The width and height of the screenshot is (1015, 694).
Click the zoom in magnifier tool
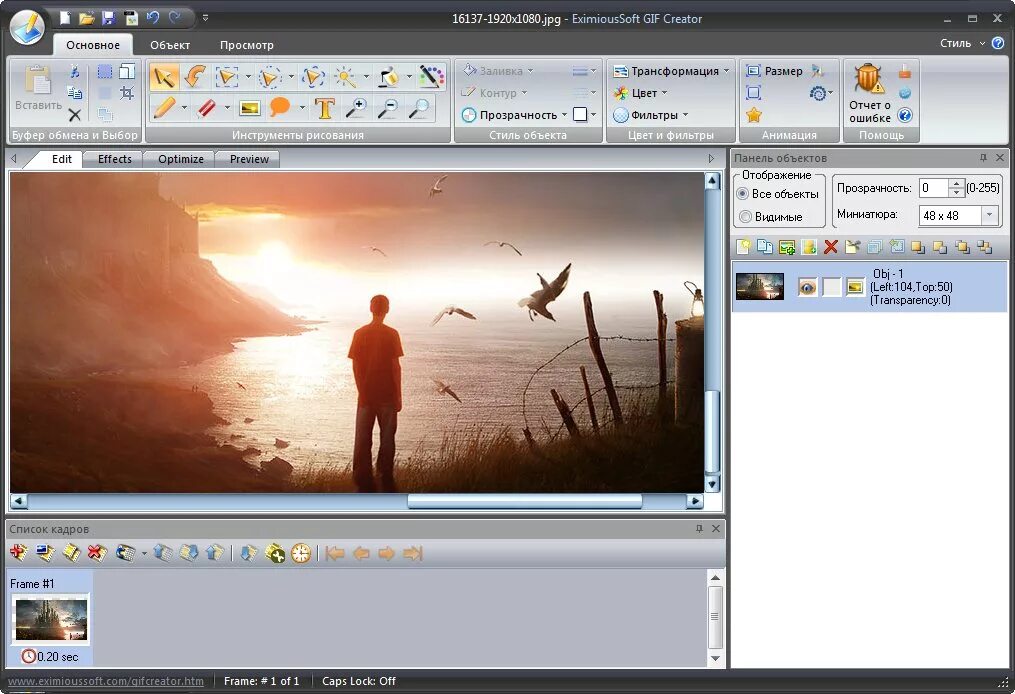click(355, 108)
